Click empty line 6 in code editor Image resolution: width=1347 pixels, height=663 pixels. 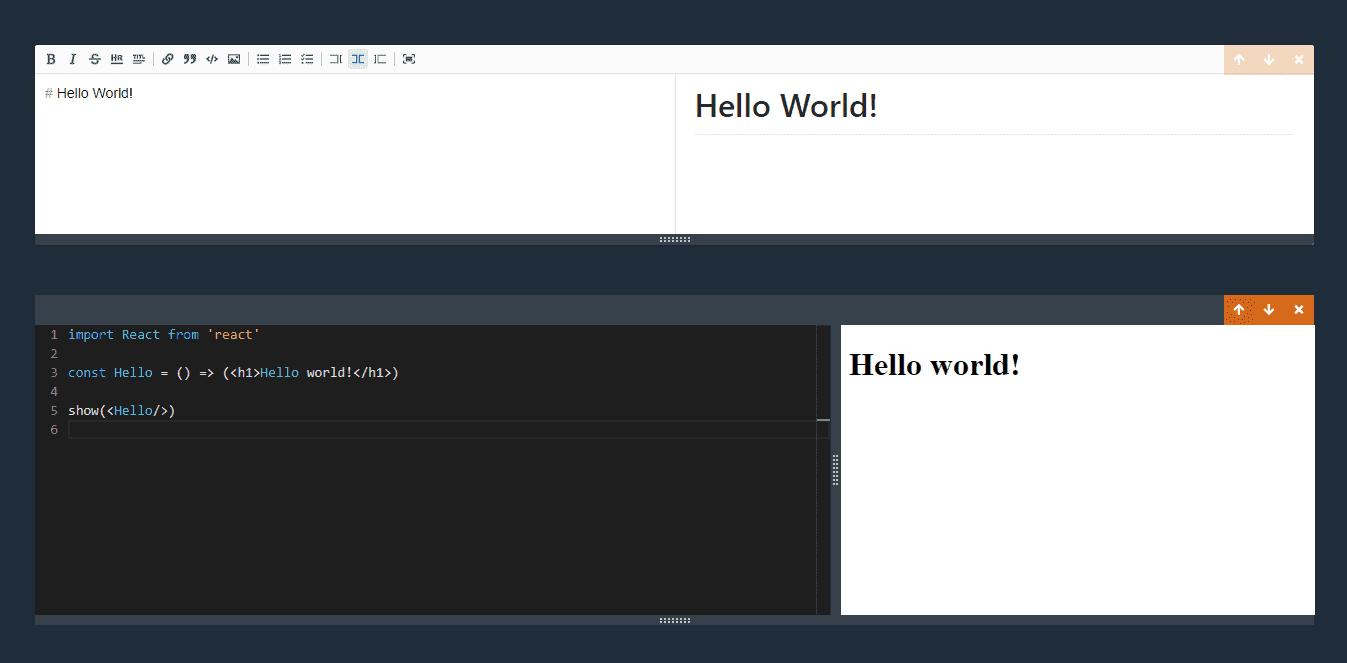tap(400, 430)
